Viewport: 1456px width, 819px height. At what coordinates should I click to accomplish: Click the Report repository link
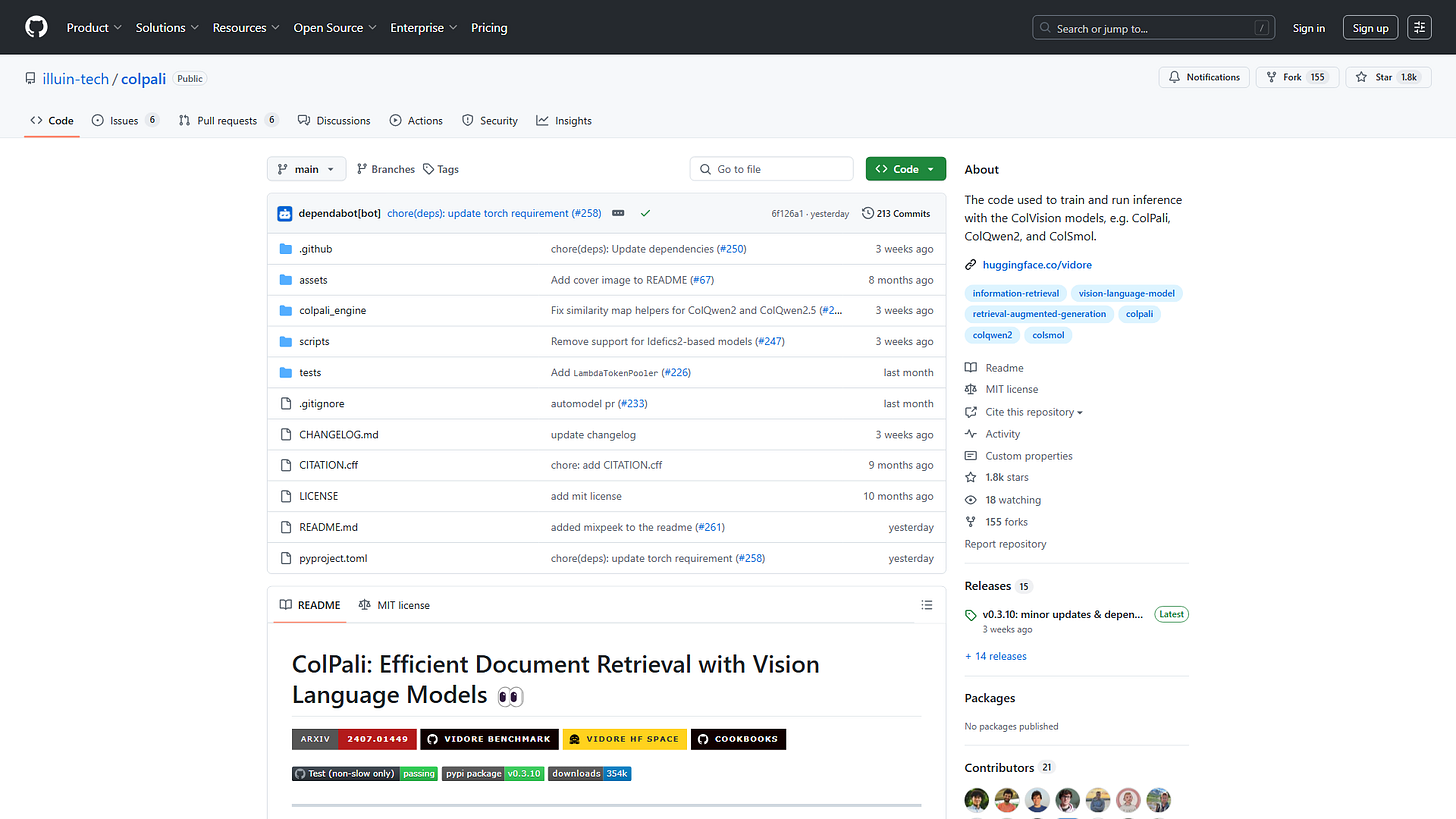(1005, 544)
